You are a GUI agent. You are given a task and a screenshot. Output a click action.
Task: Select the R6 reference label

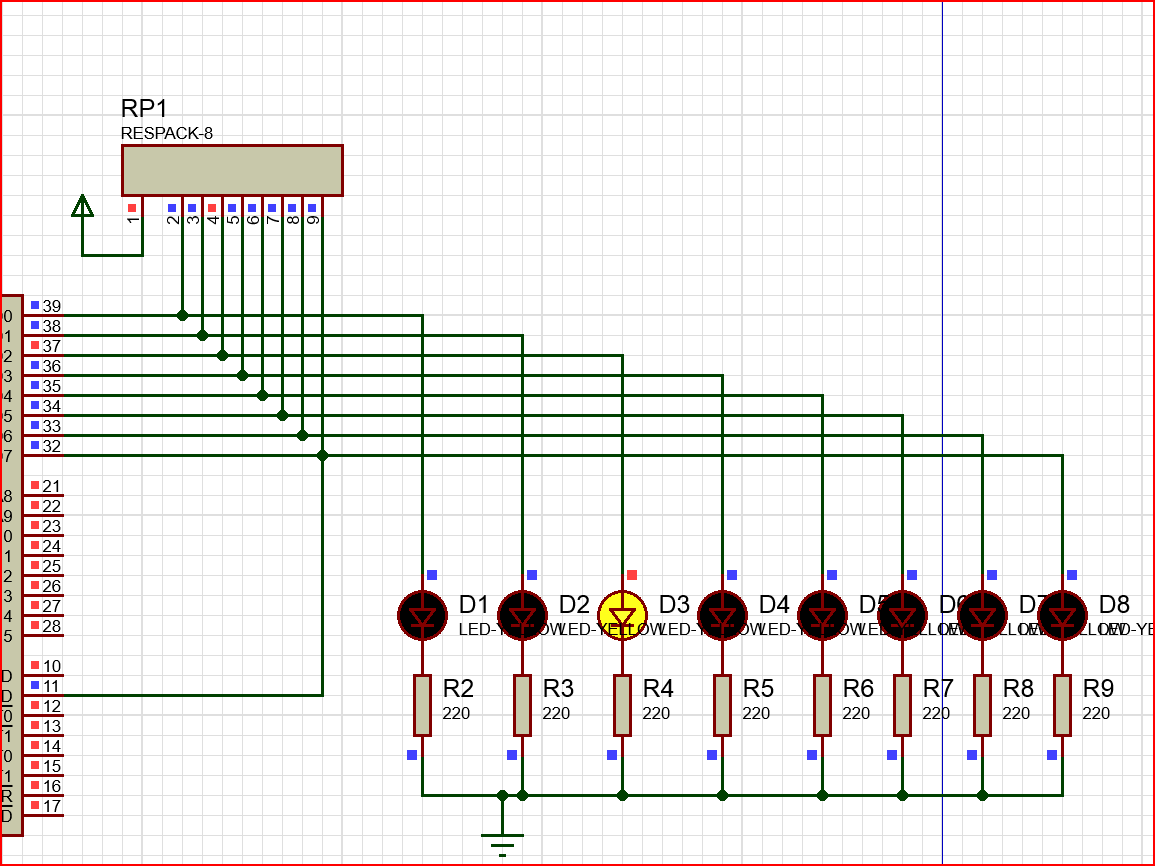click(x=858, y=689)
